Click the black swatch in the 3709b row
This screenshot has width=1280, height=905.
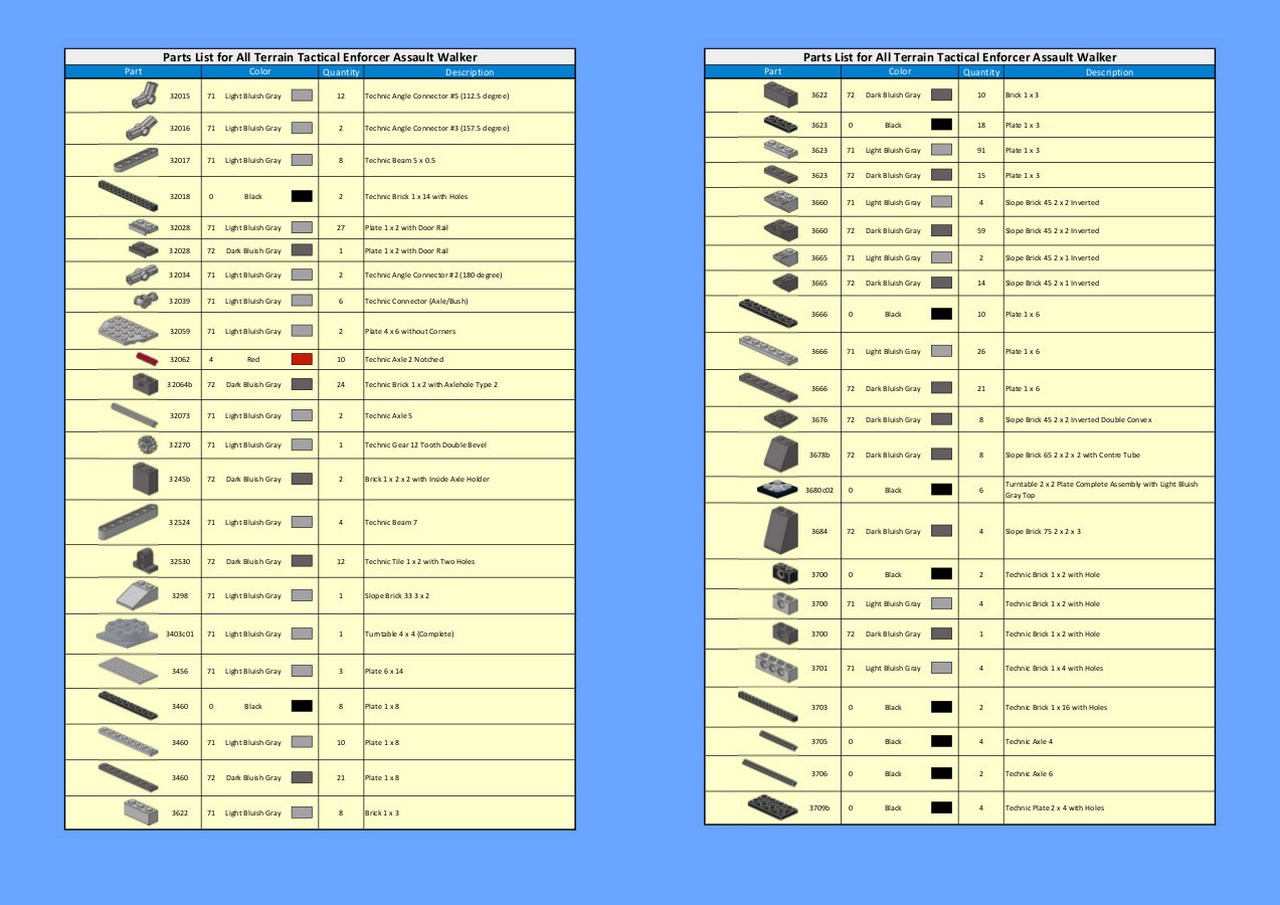point(941,807)
